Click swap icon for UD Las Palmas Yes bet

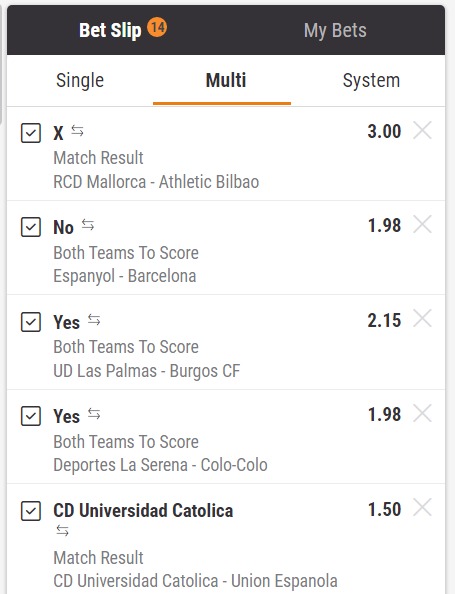click(x=94, y=320)
